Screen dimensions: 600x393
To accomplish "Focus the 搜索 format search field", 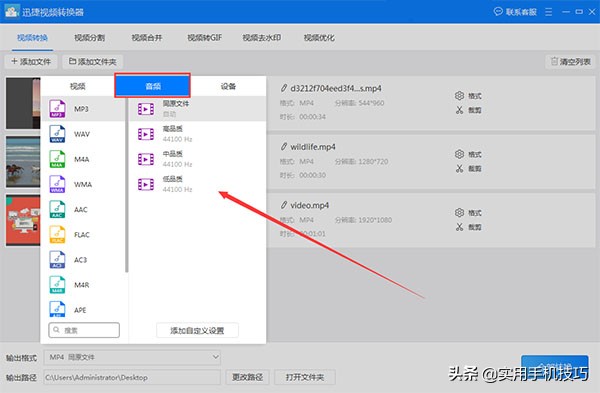I will click(x=84, y=330).
